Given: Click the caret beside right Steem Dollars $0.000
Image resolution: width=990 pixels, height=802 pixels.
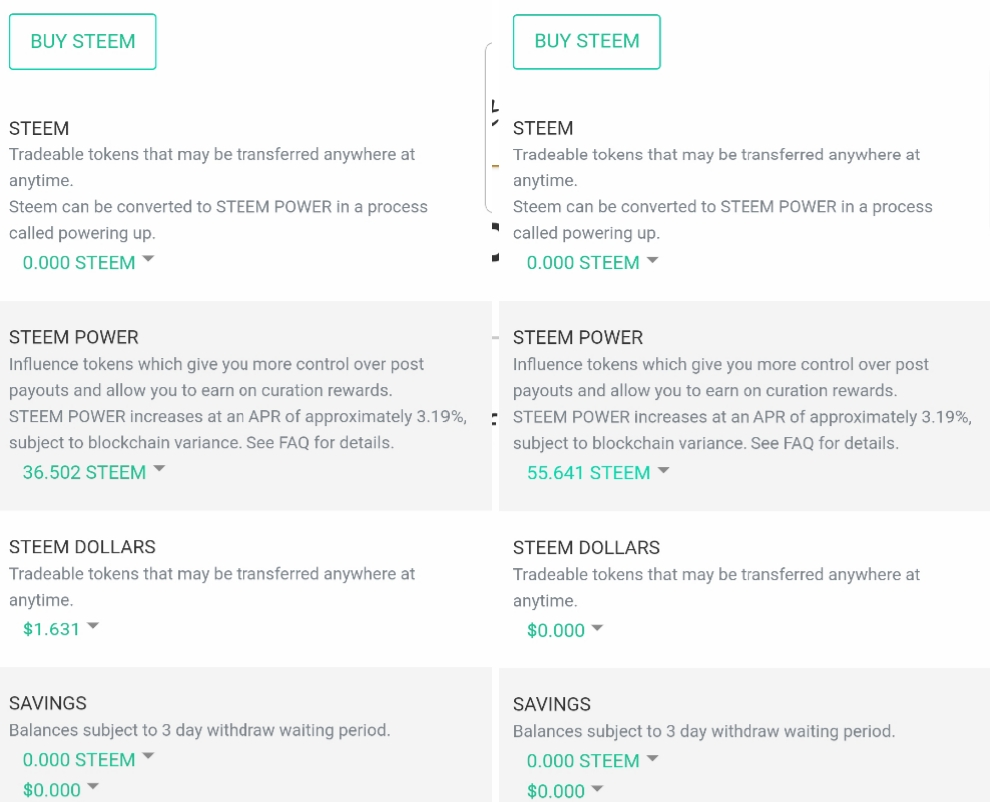Looking at the screenshot, I should pos(597,627).
